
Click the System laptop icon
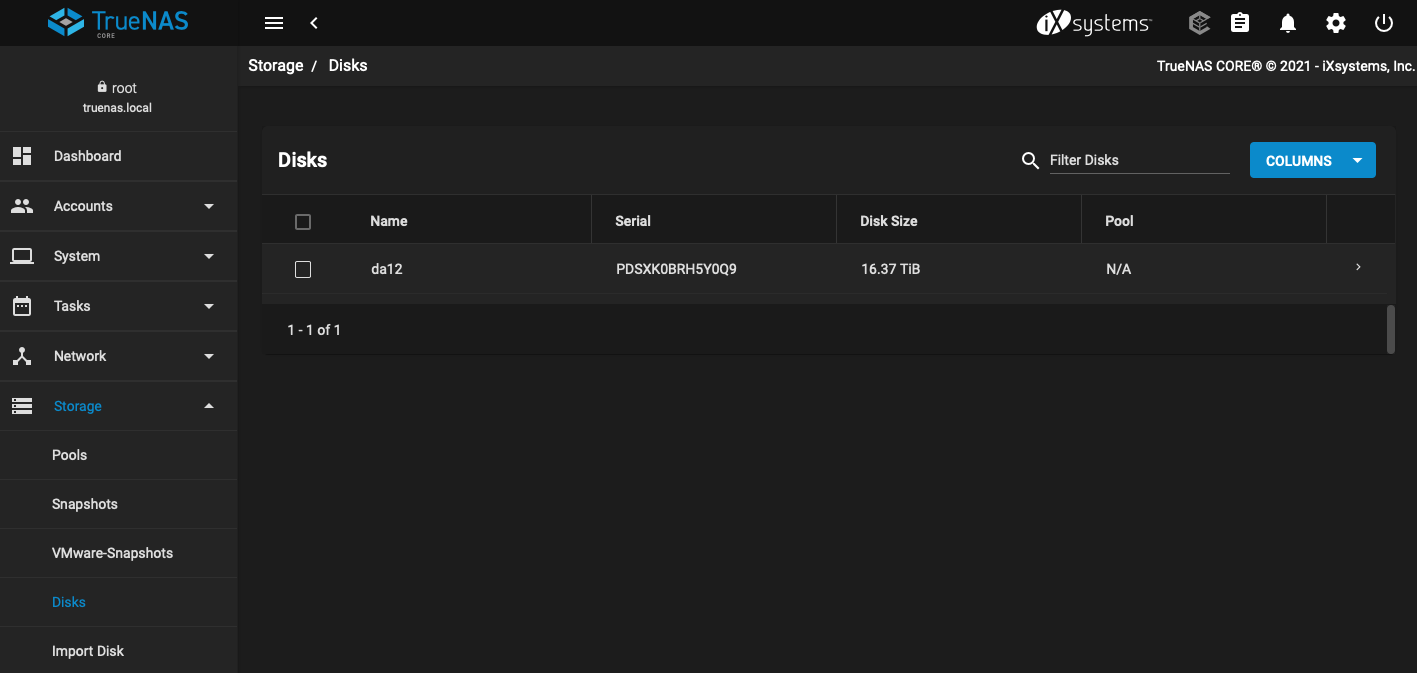(x=22, y=256)
